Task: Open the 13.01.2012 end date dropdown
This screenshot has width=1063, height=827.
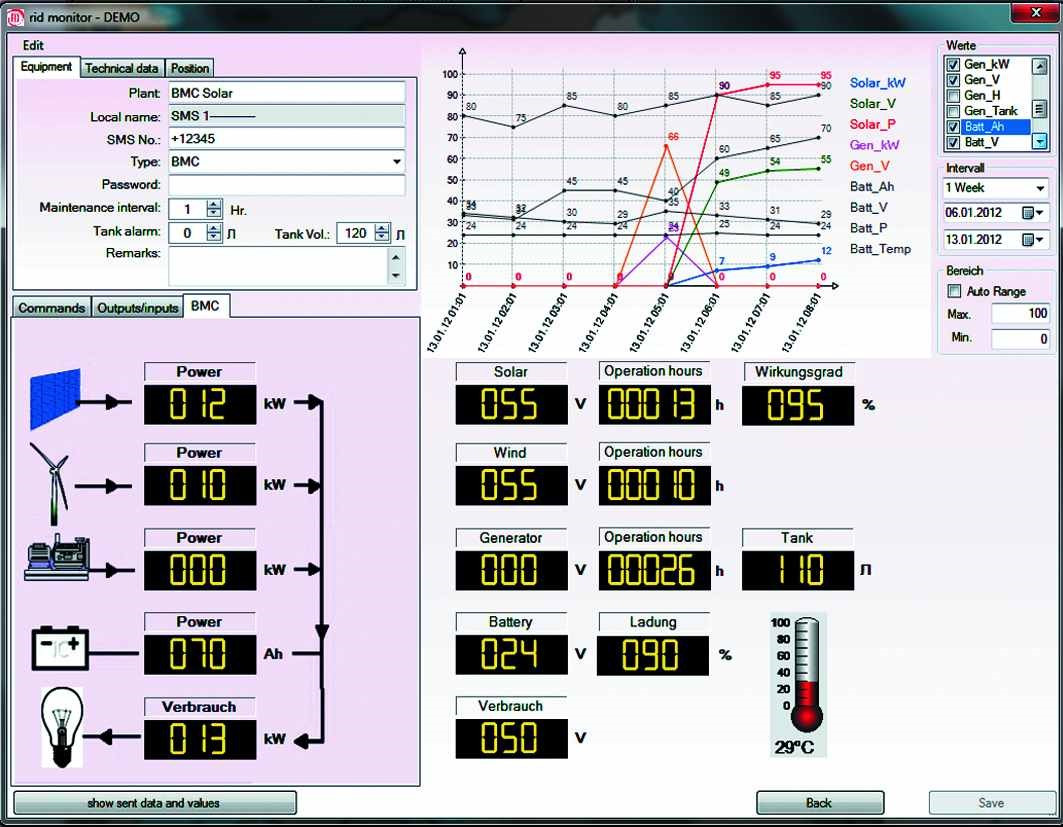Action: [1032, 240]
